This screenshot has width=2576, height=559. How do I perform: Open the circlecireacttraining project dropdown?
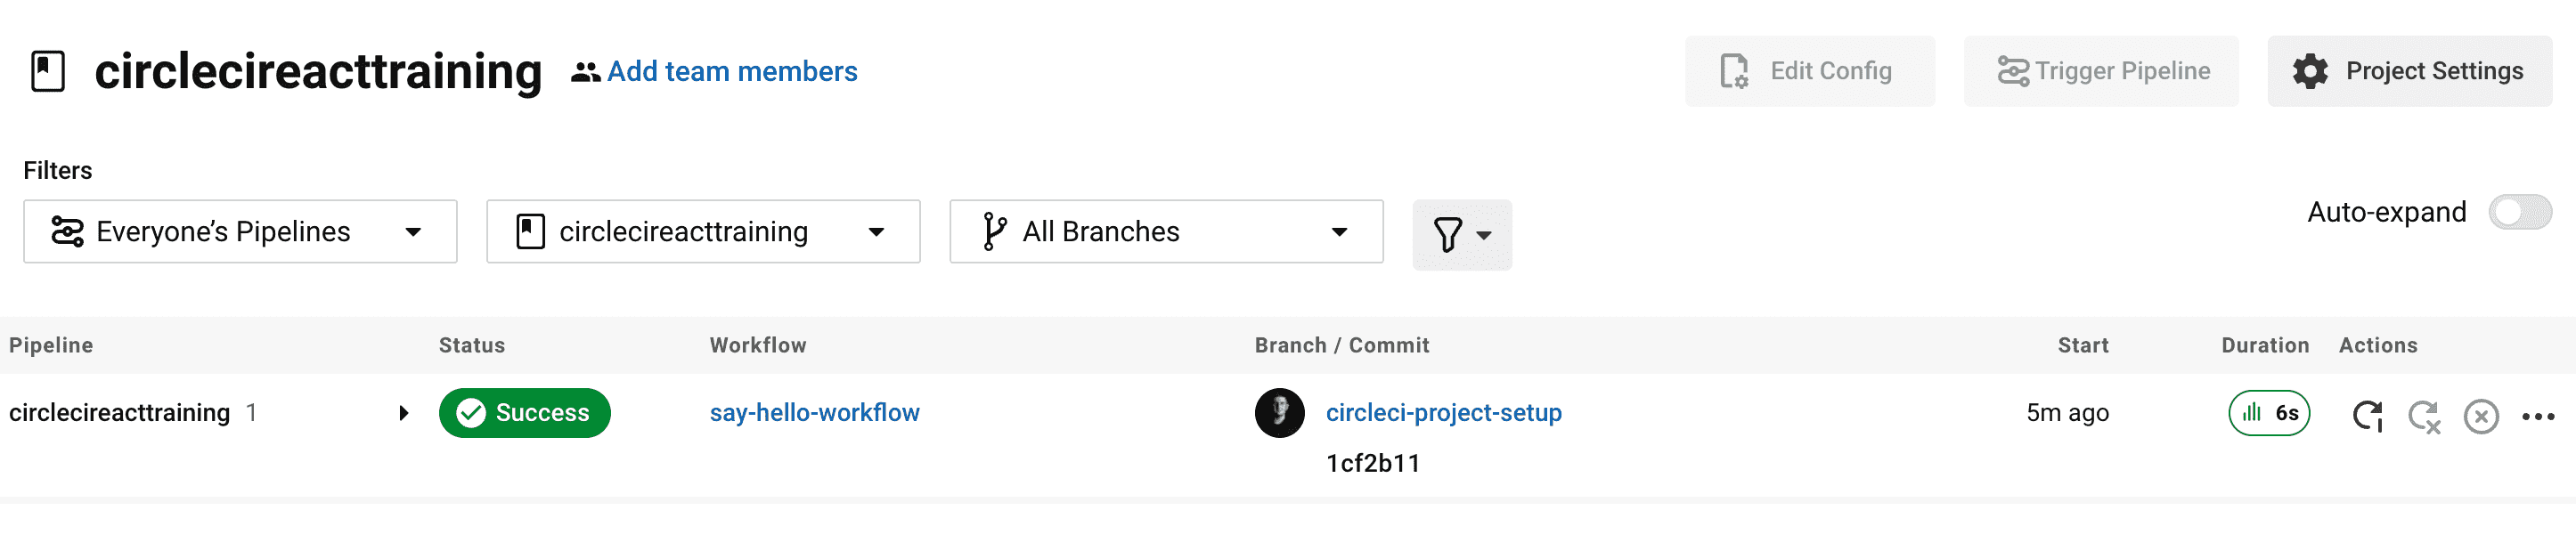point(703,232)
